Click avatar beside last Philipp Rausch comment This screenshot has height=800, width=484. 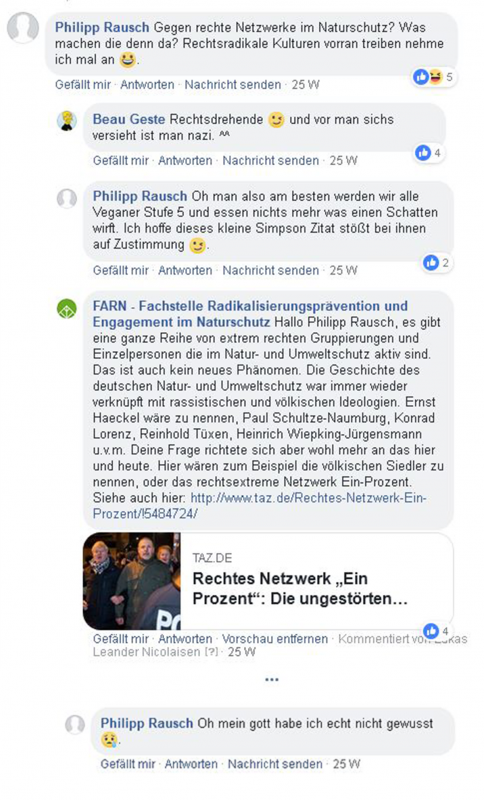[x=74, y=725]
